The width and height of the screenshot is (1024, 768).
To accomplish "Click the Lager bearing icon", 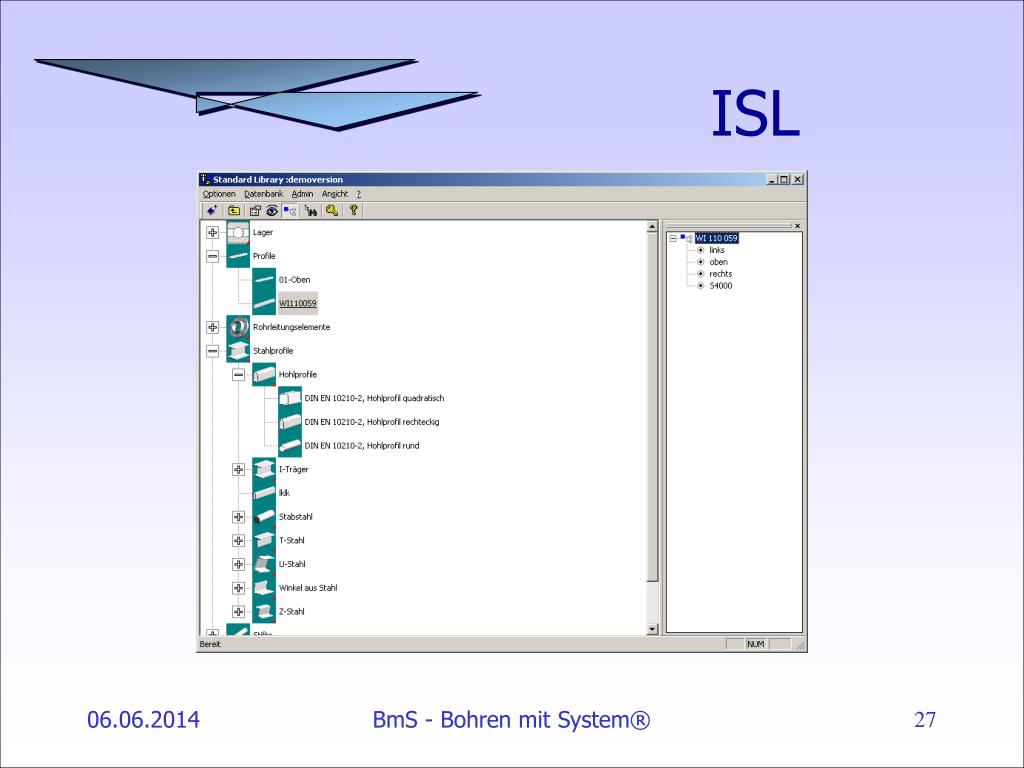I will click(238, 232).
